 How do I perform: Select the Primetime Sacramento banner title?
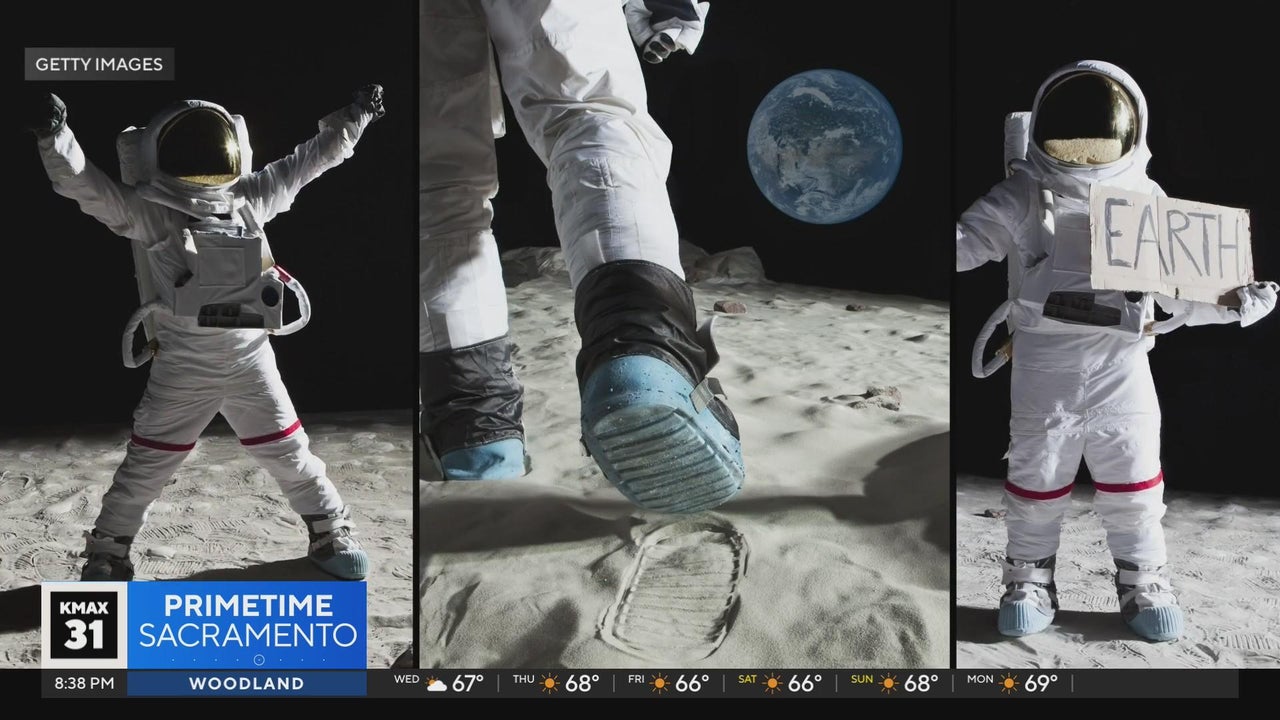(246, 620)
